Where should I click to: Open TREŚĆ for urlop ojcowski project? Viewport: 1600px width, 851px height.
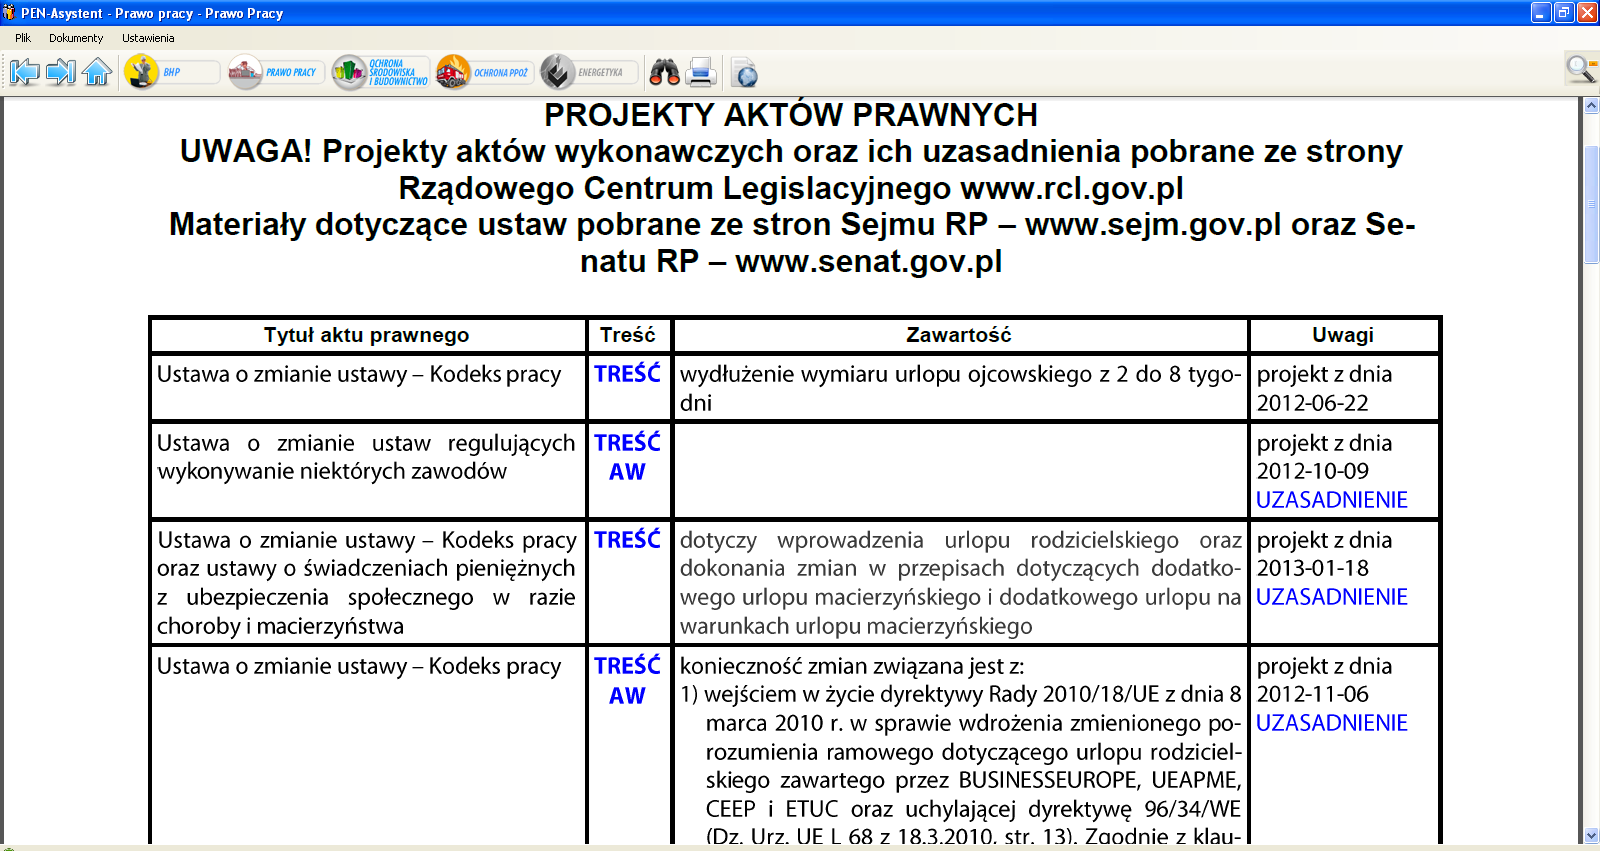[627, 374]
